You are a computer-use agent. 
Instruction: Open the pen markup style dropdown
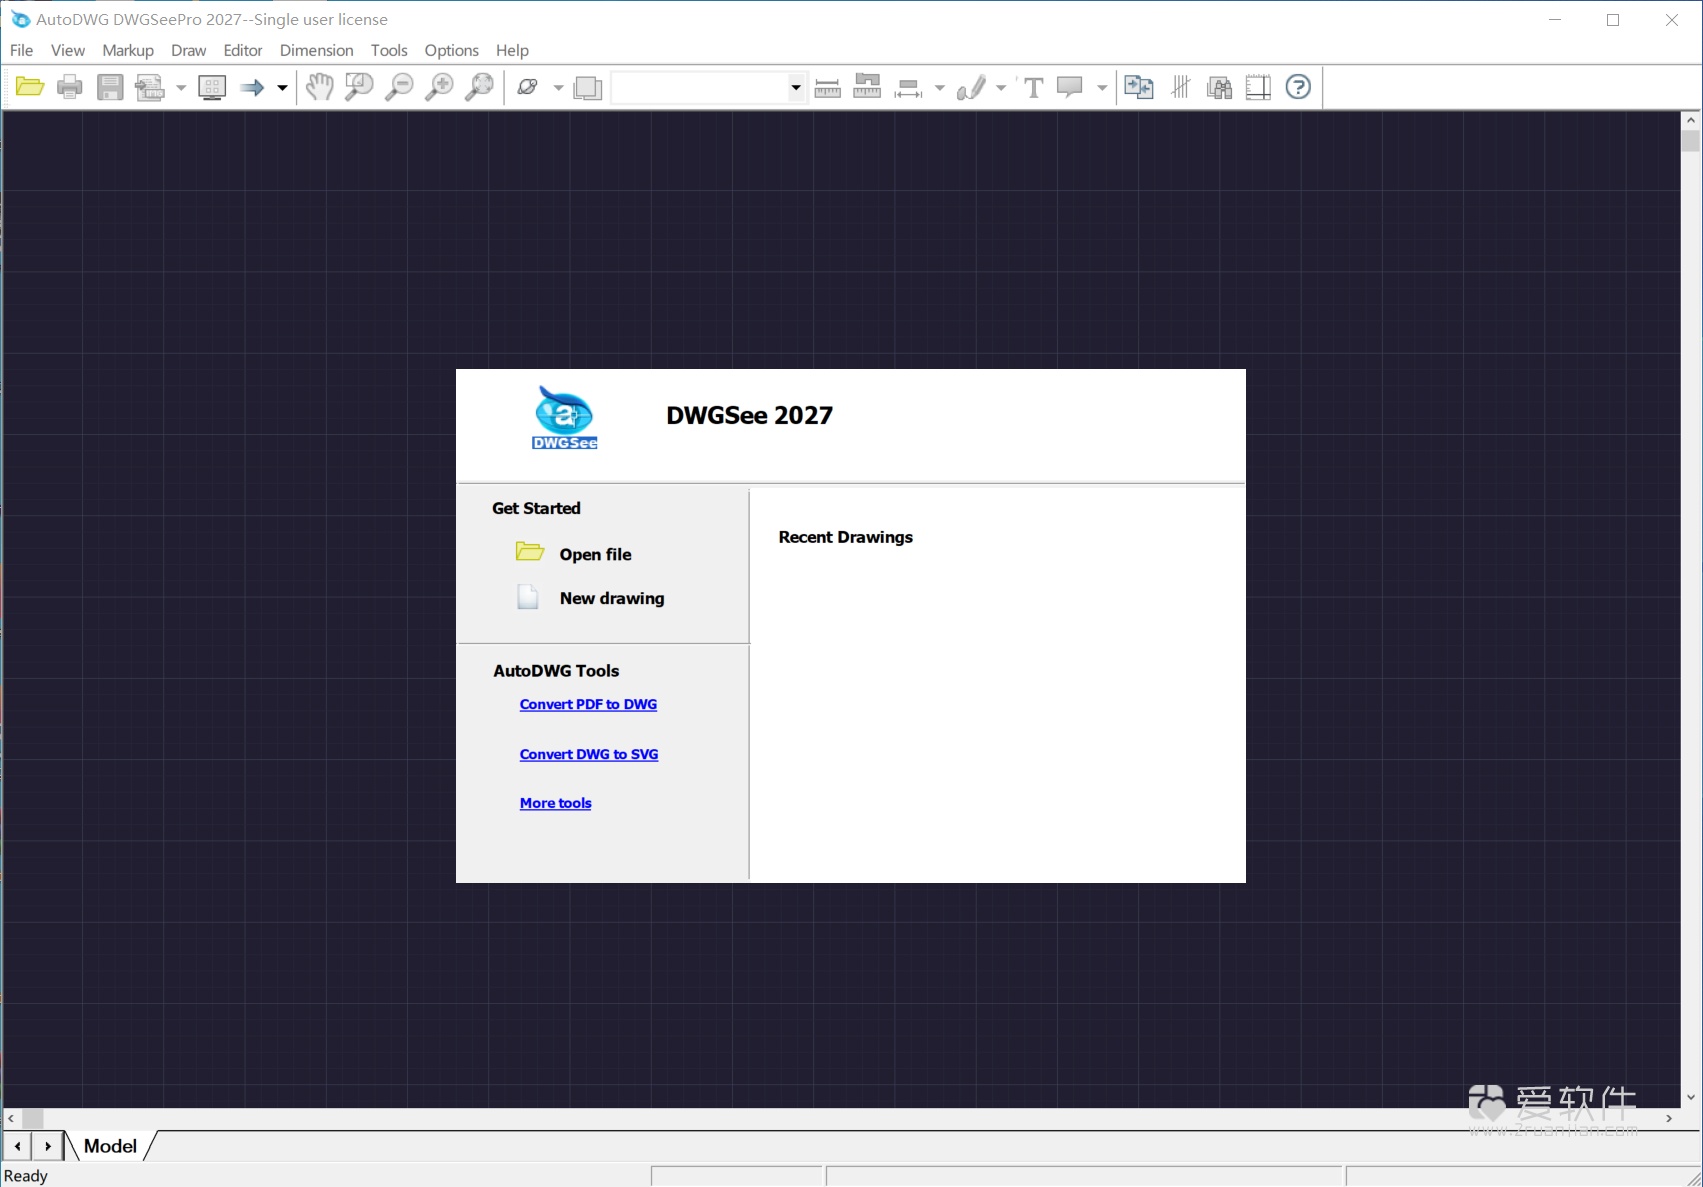pos(1003,87)
